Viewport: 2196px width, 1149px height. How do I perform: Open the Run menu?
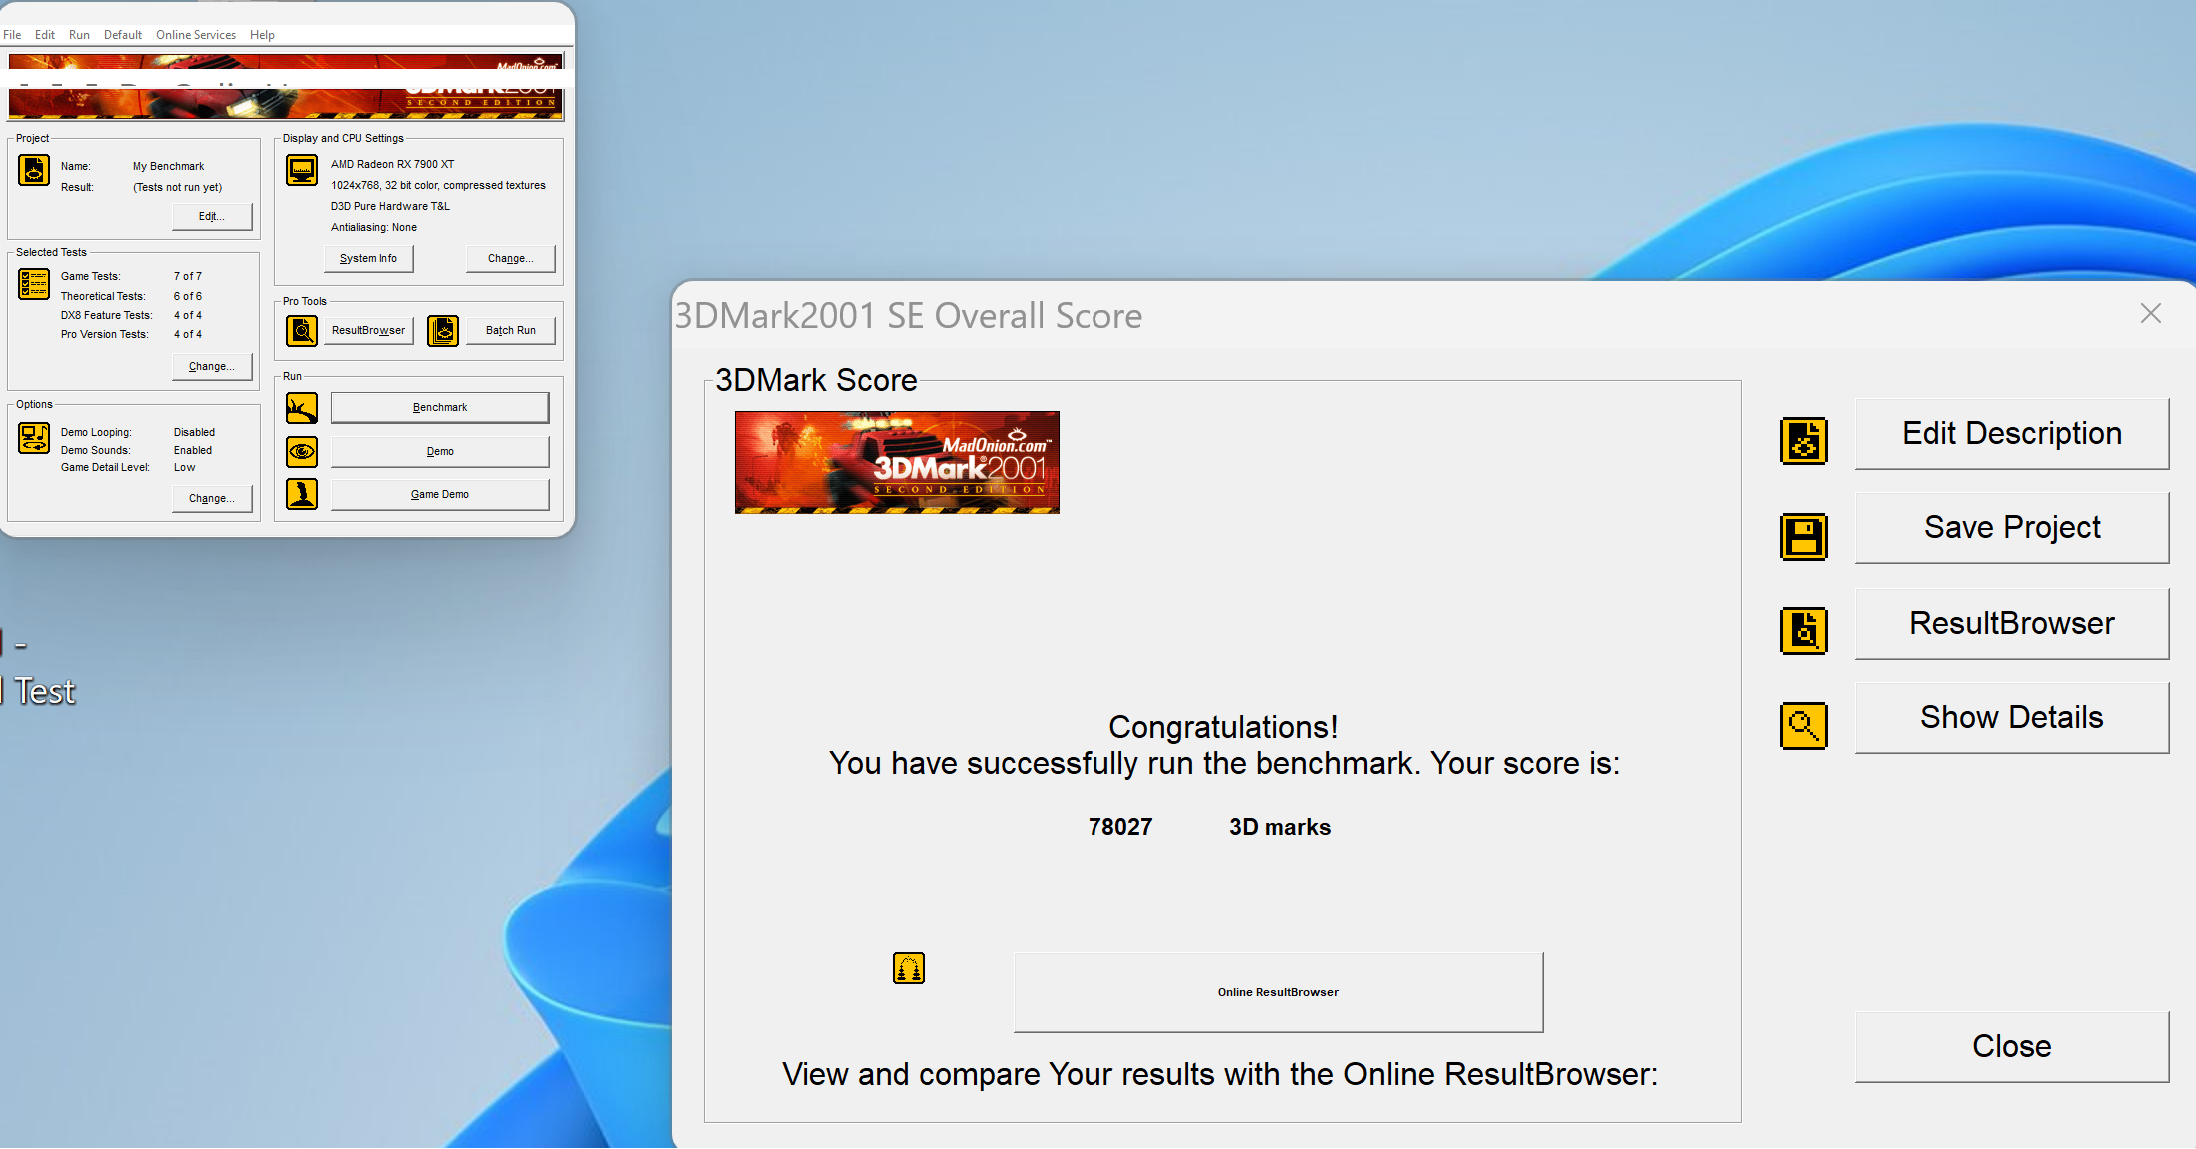79,35
